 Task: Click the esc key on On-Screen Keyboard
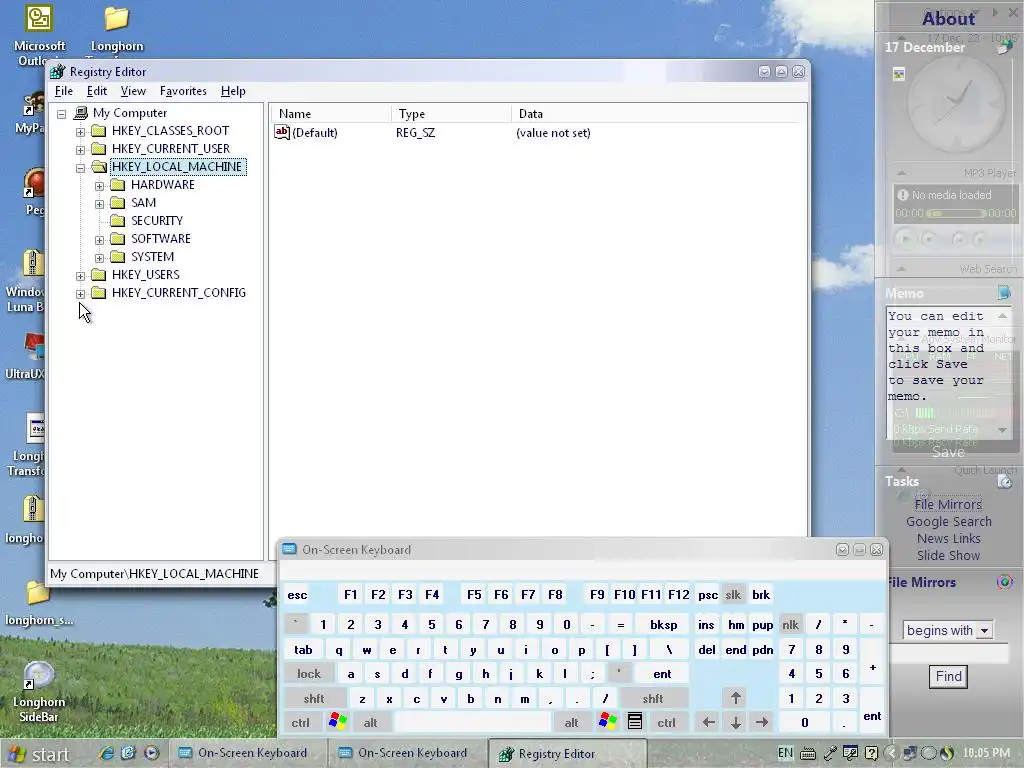297,594
